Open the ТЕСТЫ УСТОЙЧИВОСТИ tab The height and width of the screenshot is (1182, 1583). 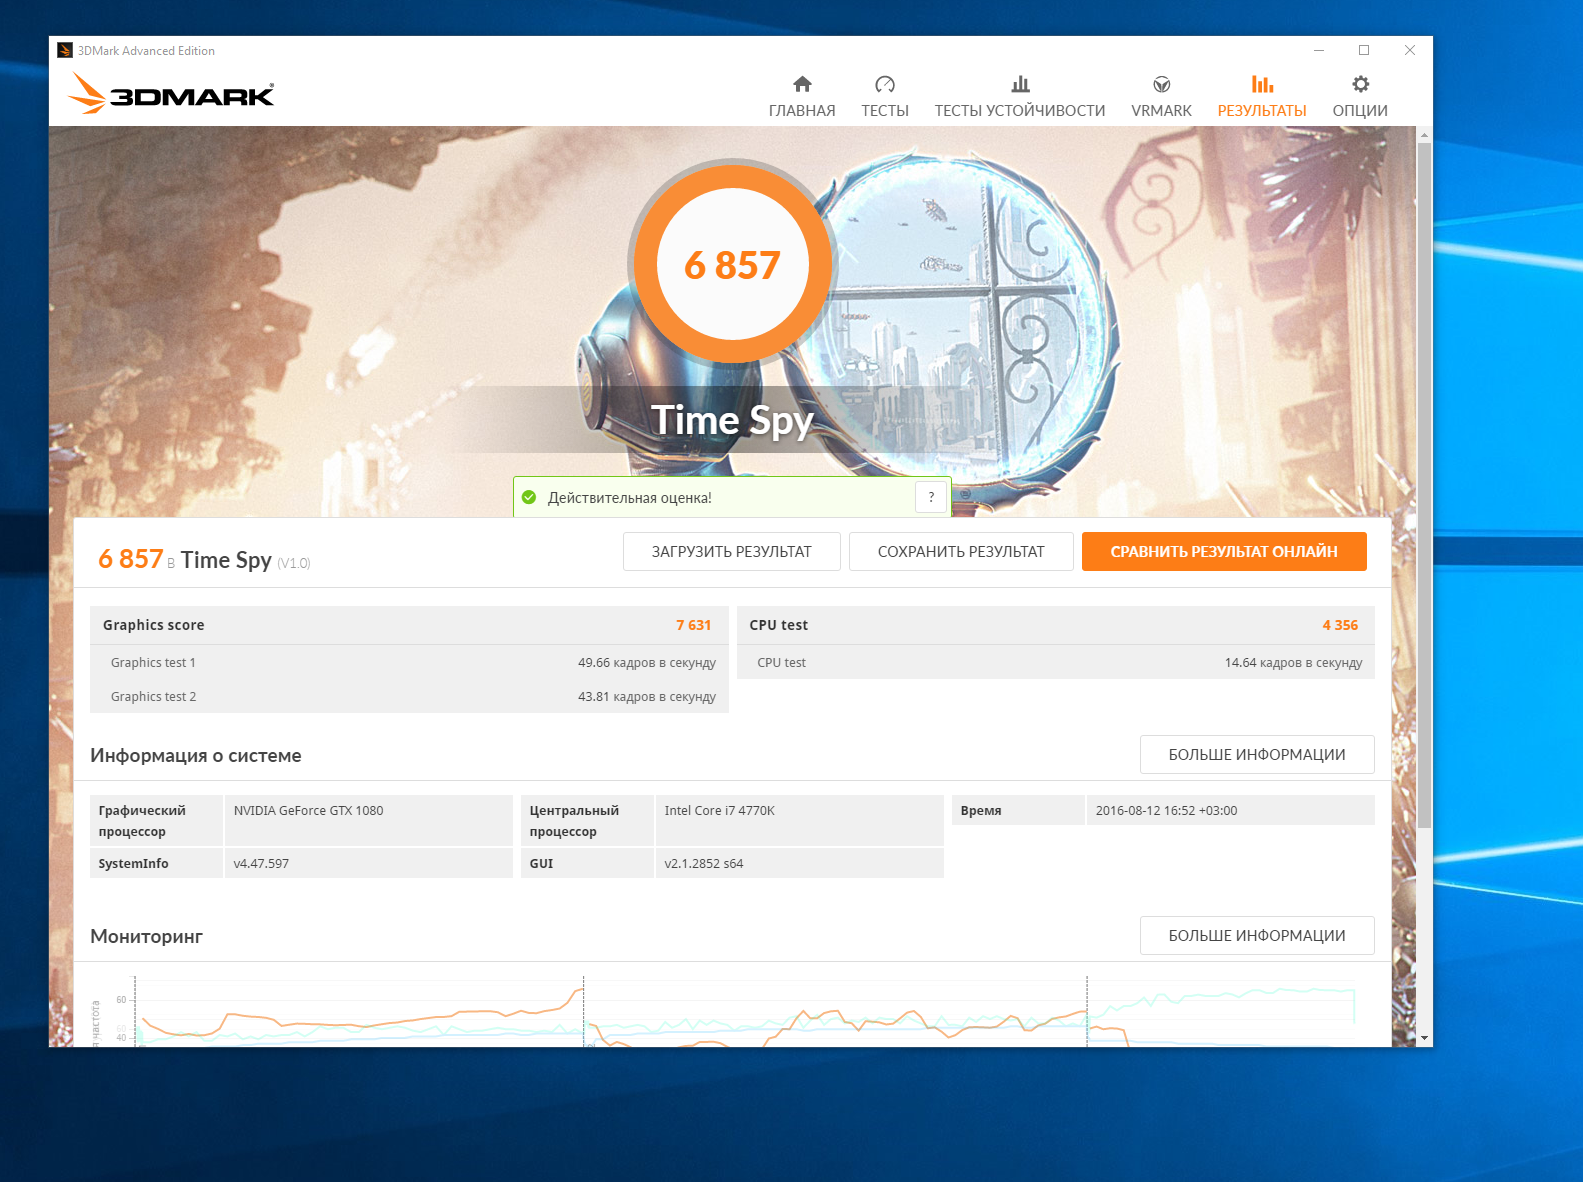pos(1020,111)
